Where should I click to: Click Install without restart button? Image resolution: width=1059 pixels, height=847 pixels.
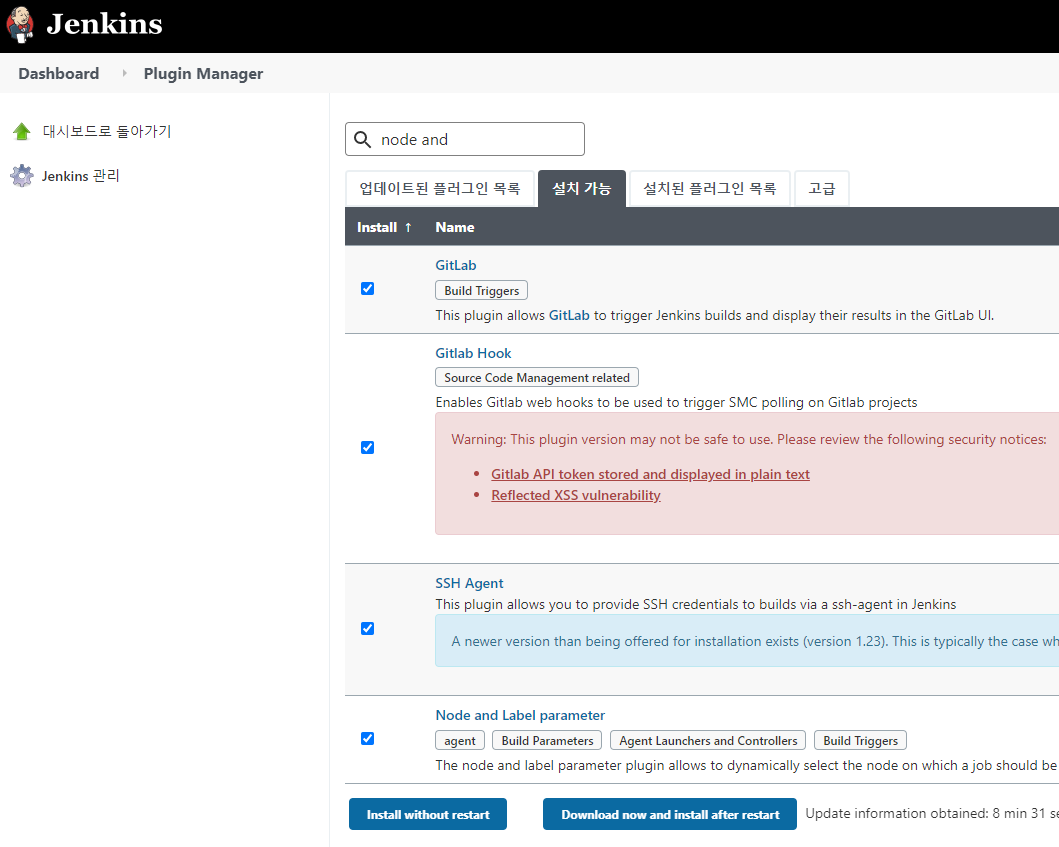[x=428, y=815]
